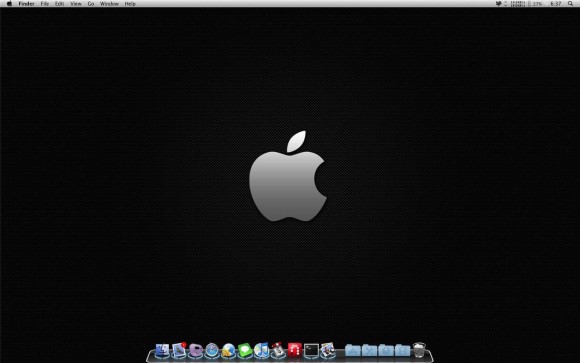
Task: Open the Go menu
Action: pyautogui.click(x=91, y=4)
